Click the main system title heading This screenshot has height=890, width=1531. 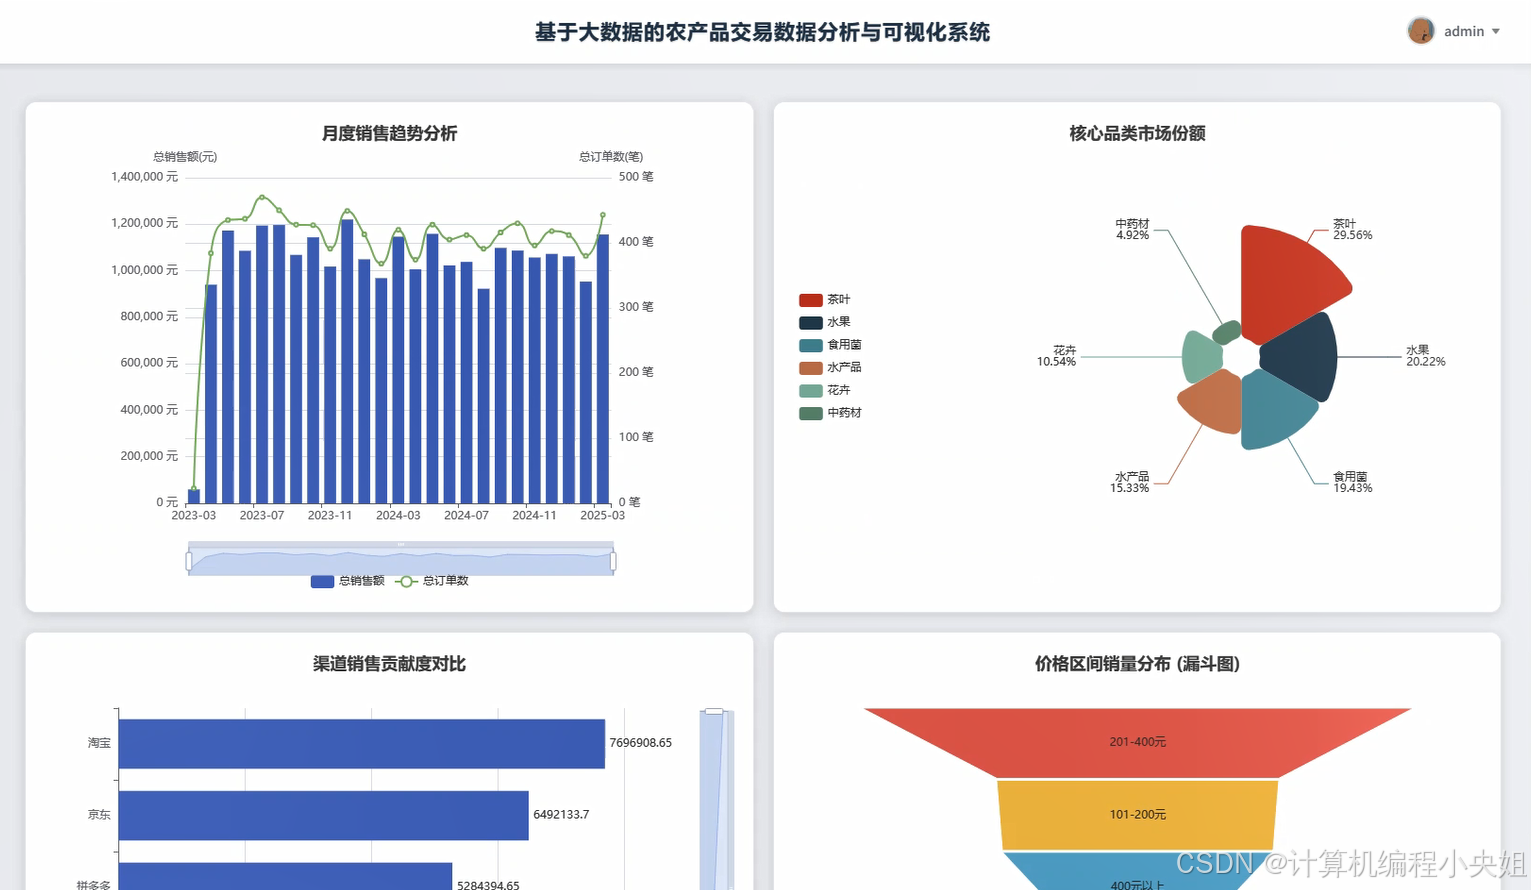[763, 33]
